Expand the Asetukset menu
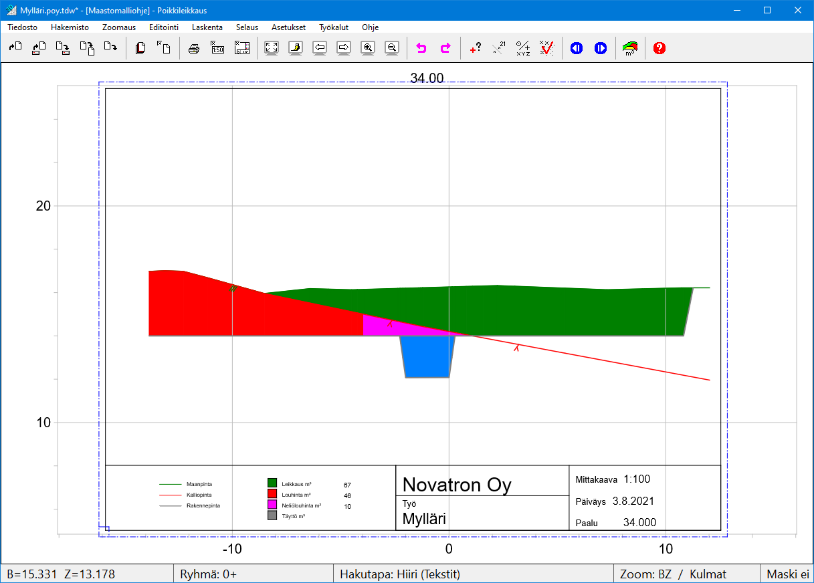This screenshot has width=814, height=583. click(x=289, y=27)
